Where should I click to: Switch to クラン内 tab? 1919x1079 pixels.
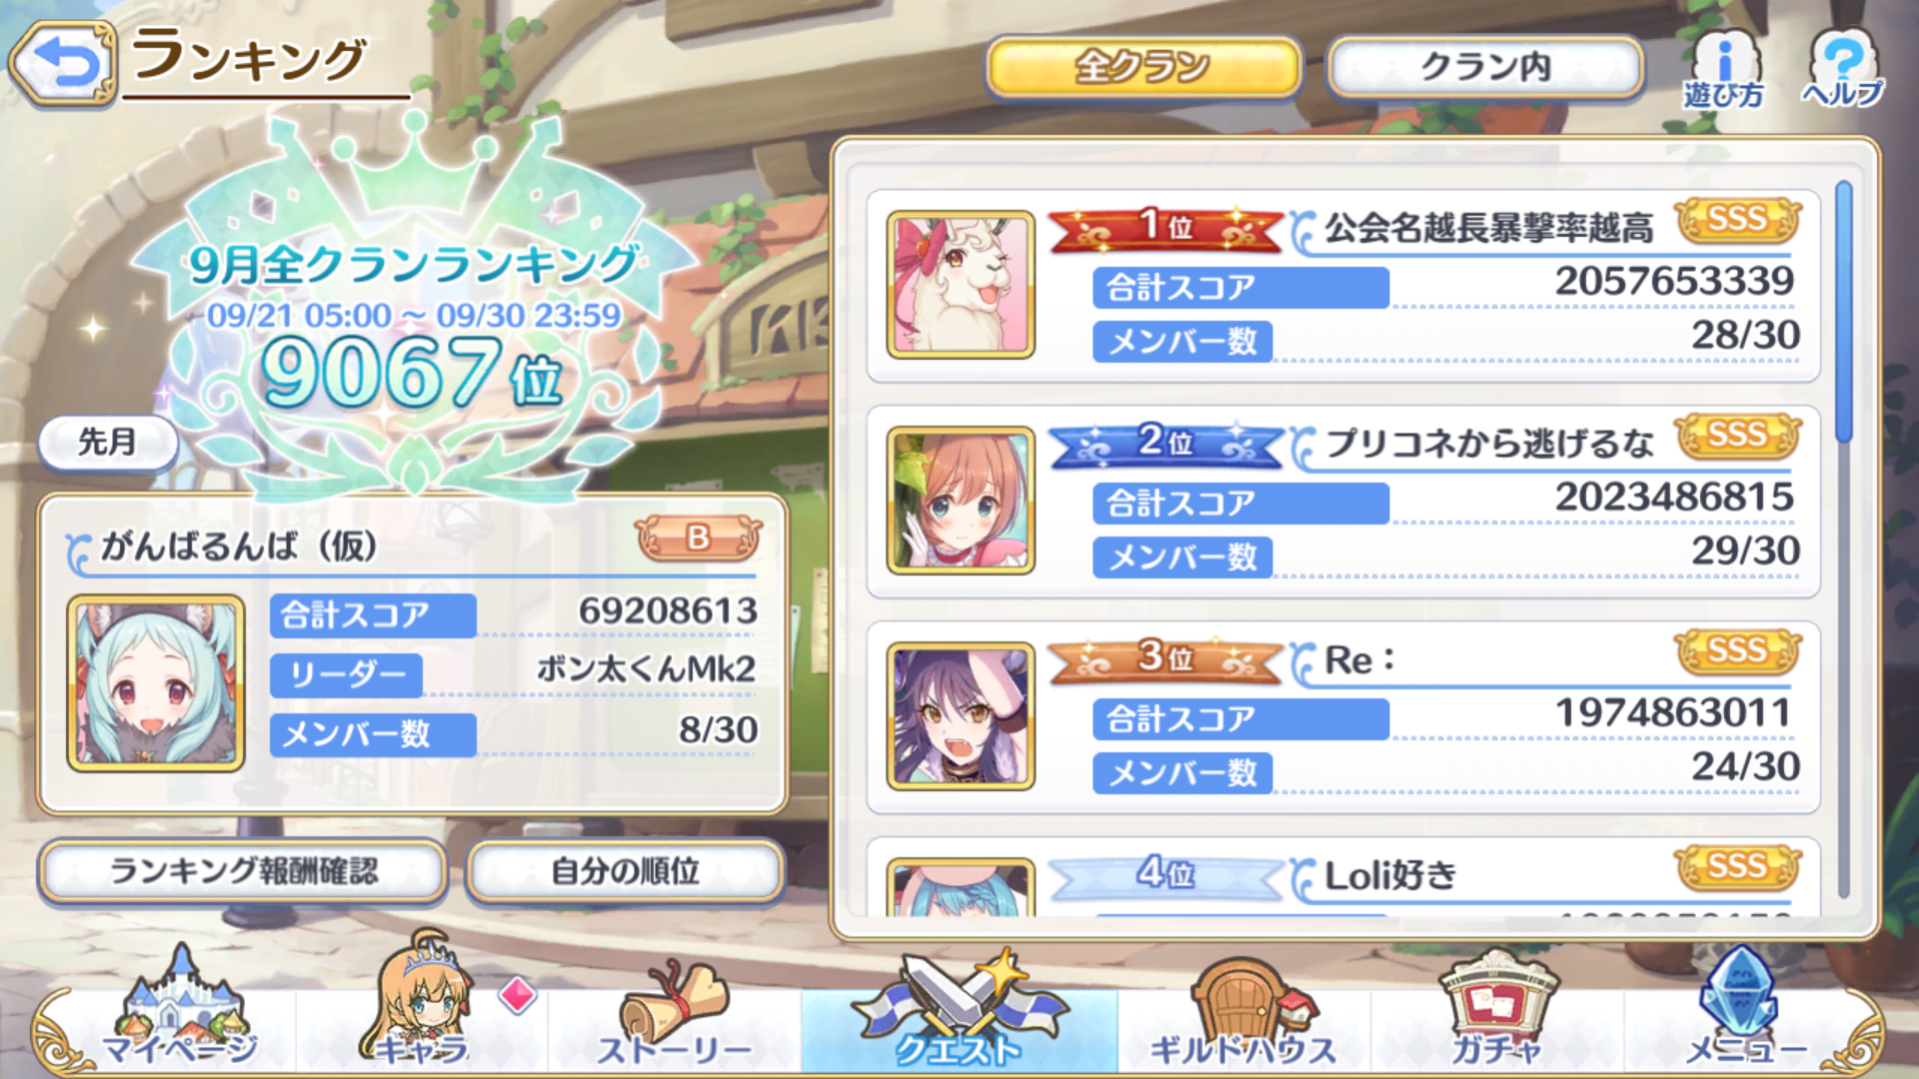(x=1485, y=67)
